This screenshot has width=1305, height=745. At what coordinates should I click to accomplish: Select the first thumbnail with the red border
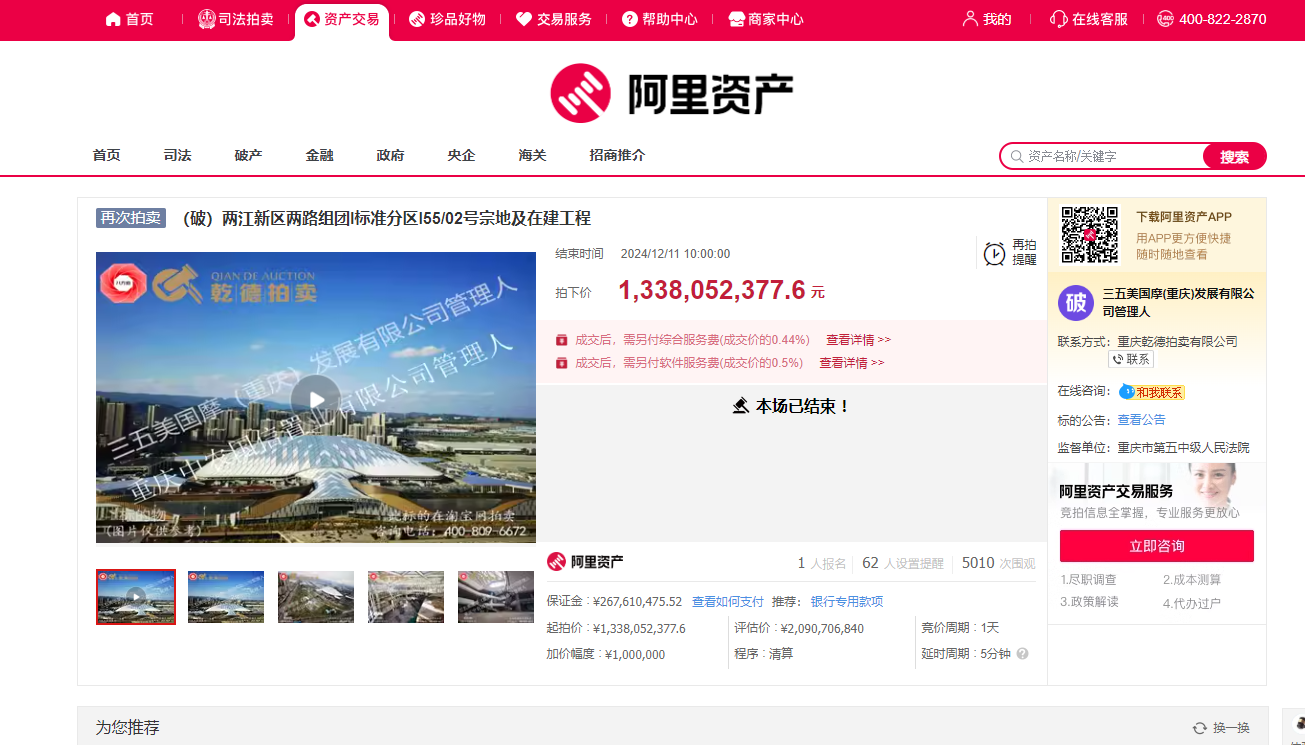click(136, 597)
